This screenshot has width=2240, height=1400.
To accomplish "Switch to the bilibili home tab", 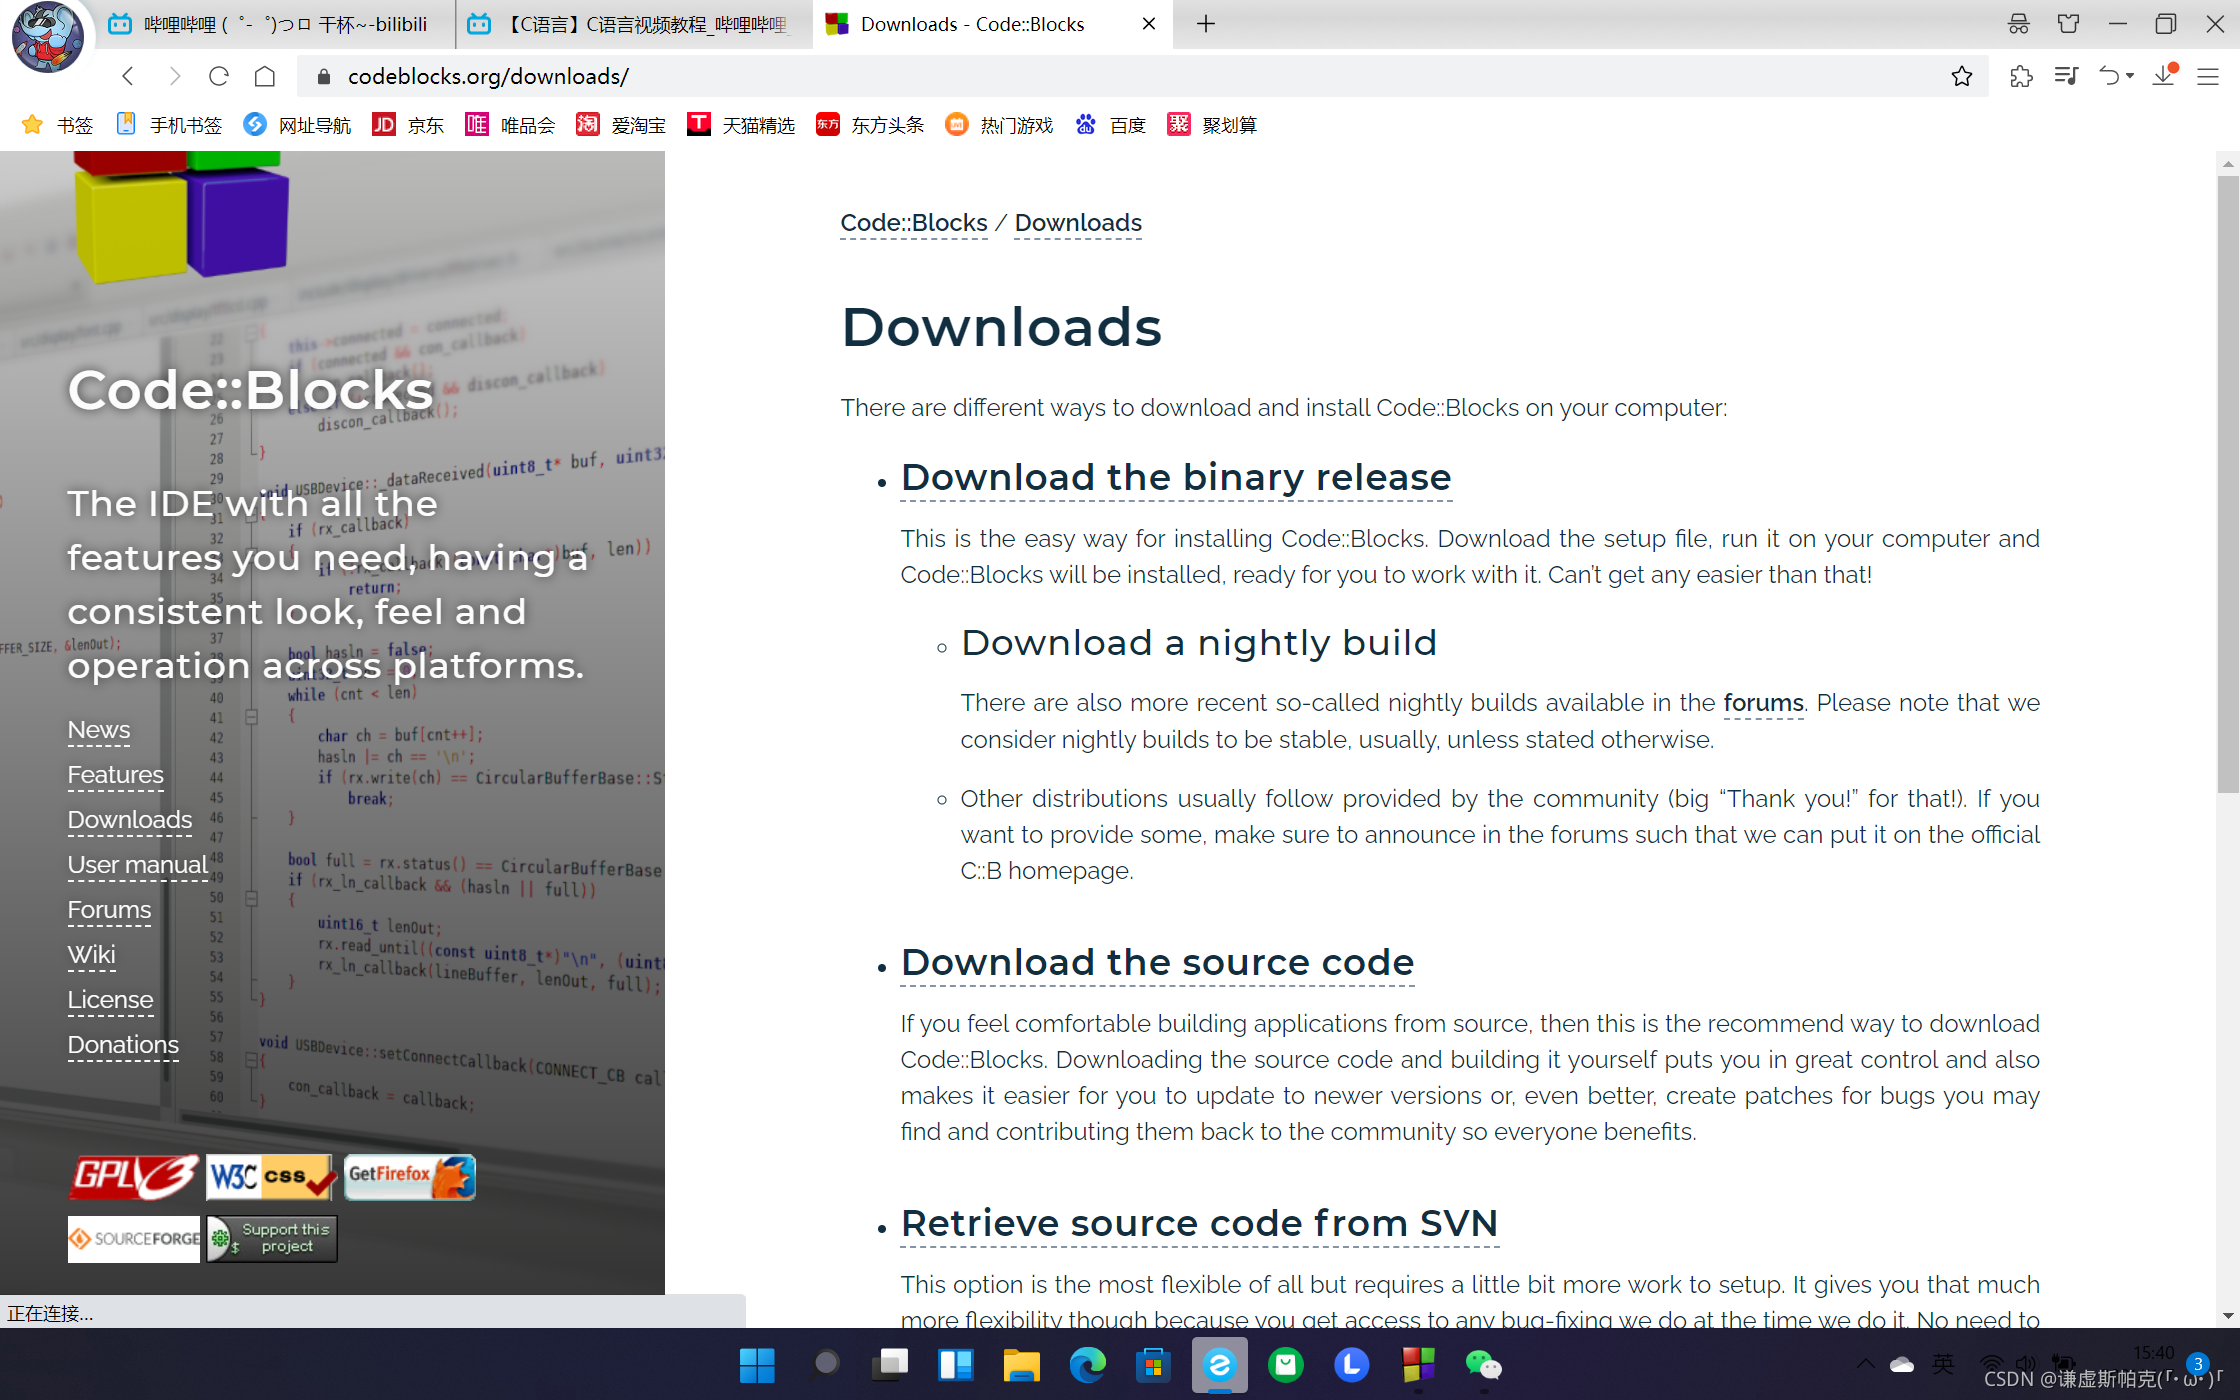I will pos(270,24).
